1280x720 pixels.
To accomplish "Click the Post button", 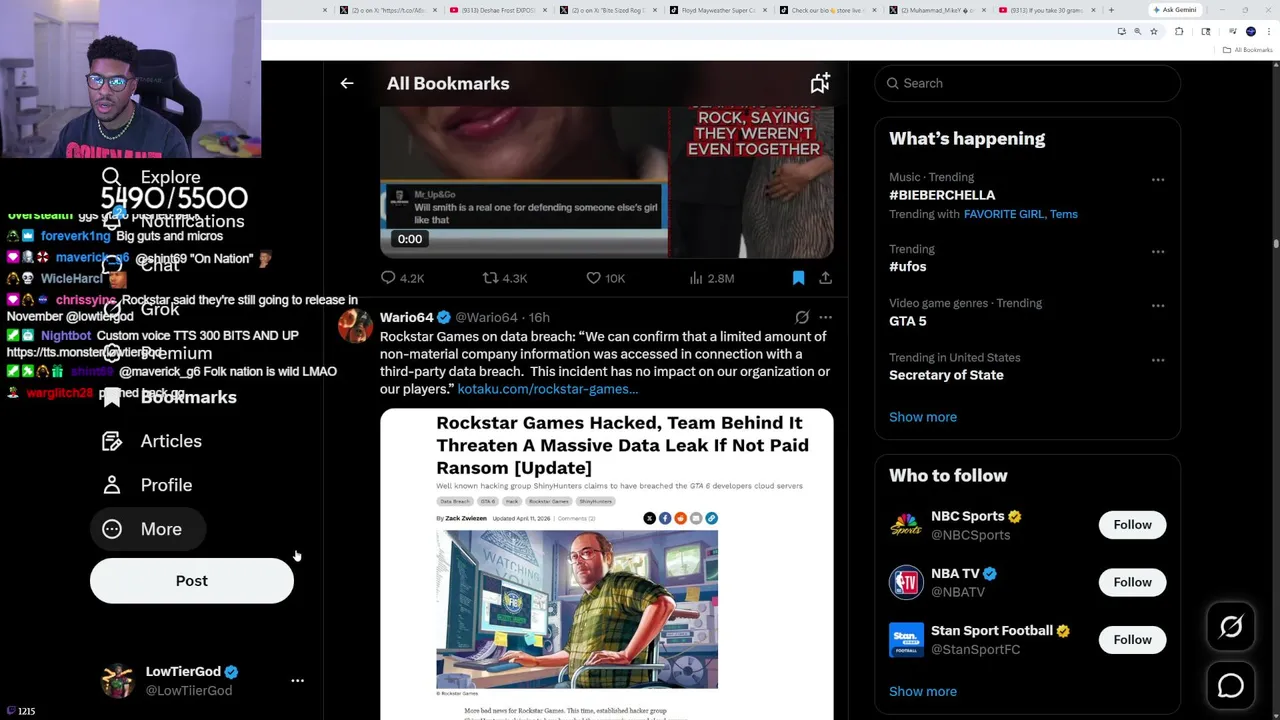I will pos(192,581).
